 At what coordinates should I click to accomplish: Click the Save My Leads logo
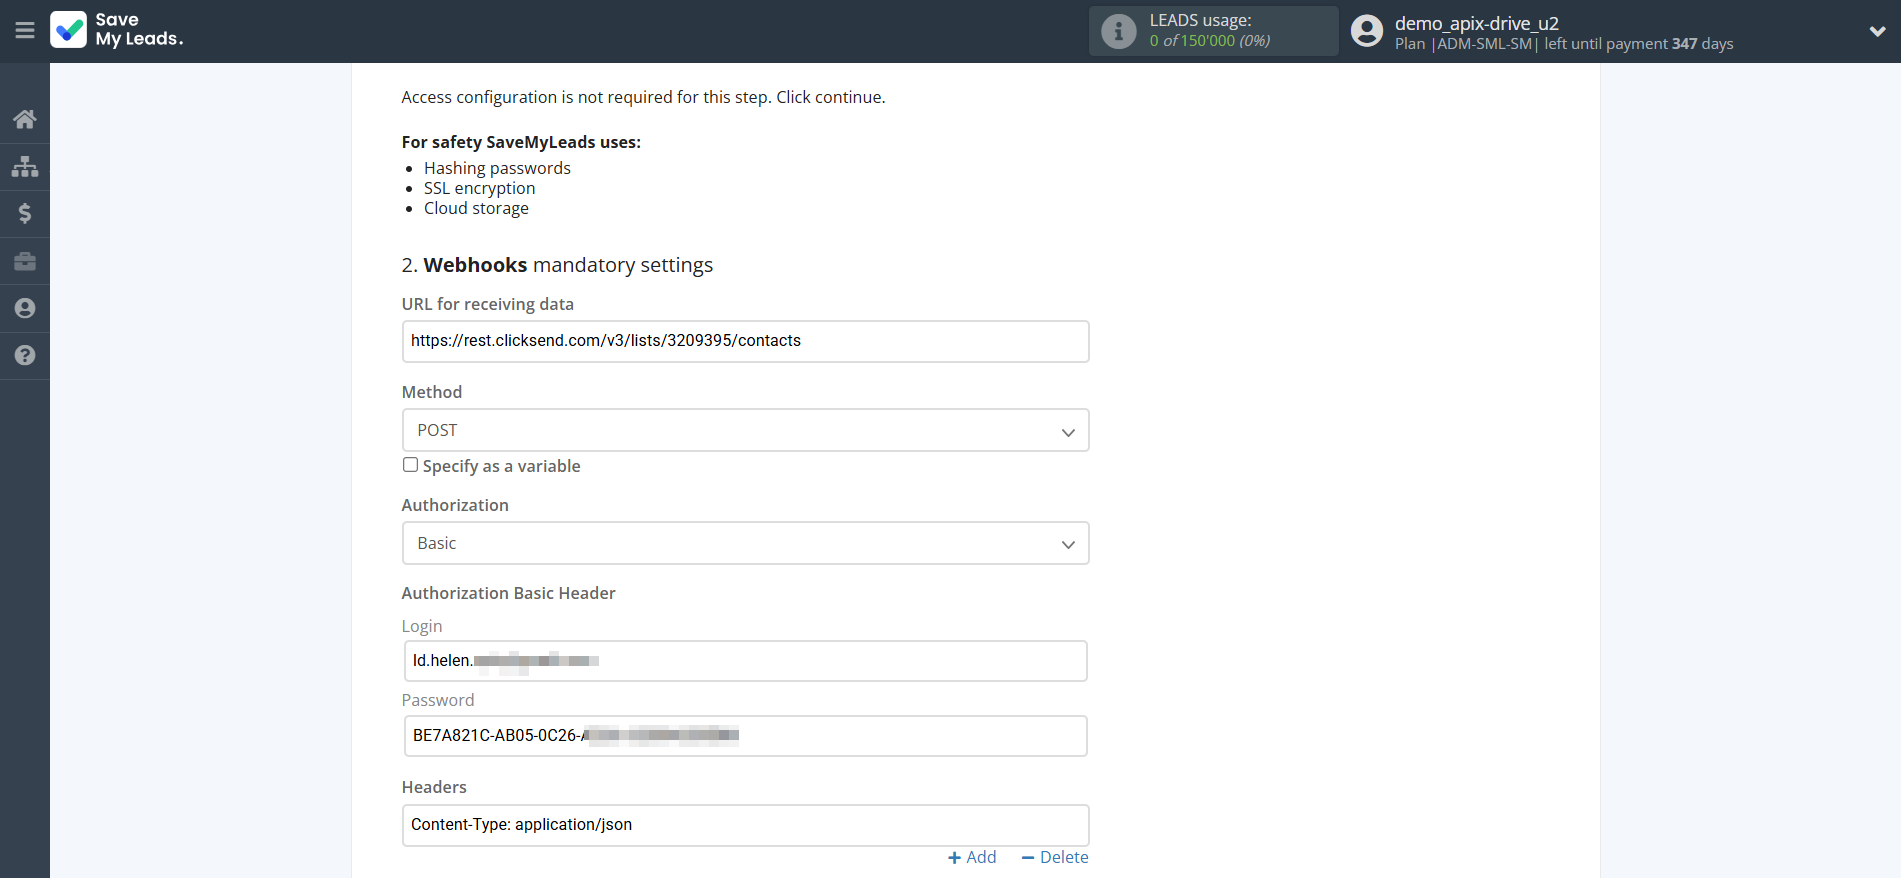pos(117,30)
